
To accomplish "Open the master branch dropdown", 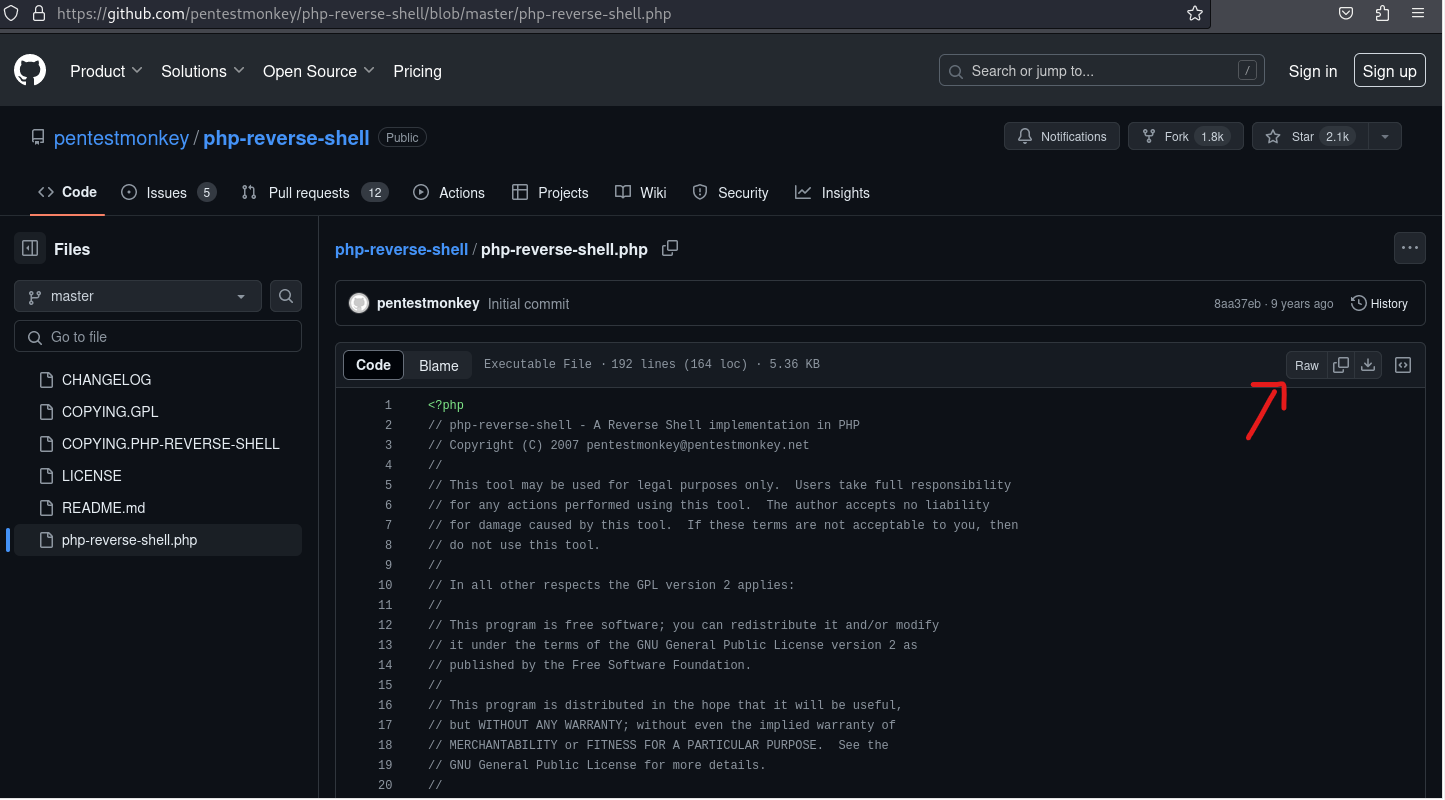I will click(x=138, y=296).
